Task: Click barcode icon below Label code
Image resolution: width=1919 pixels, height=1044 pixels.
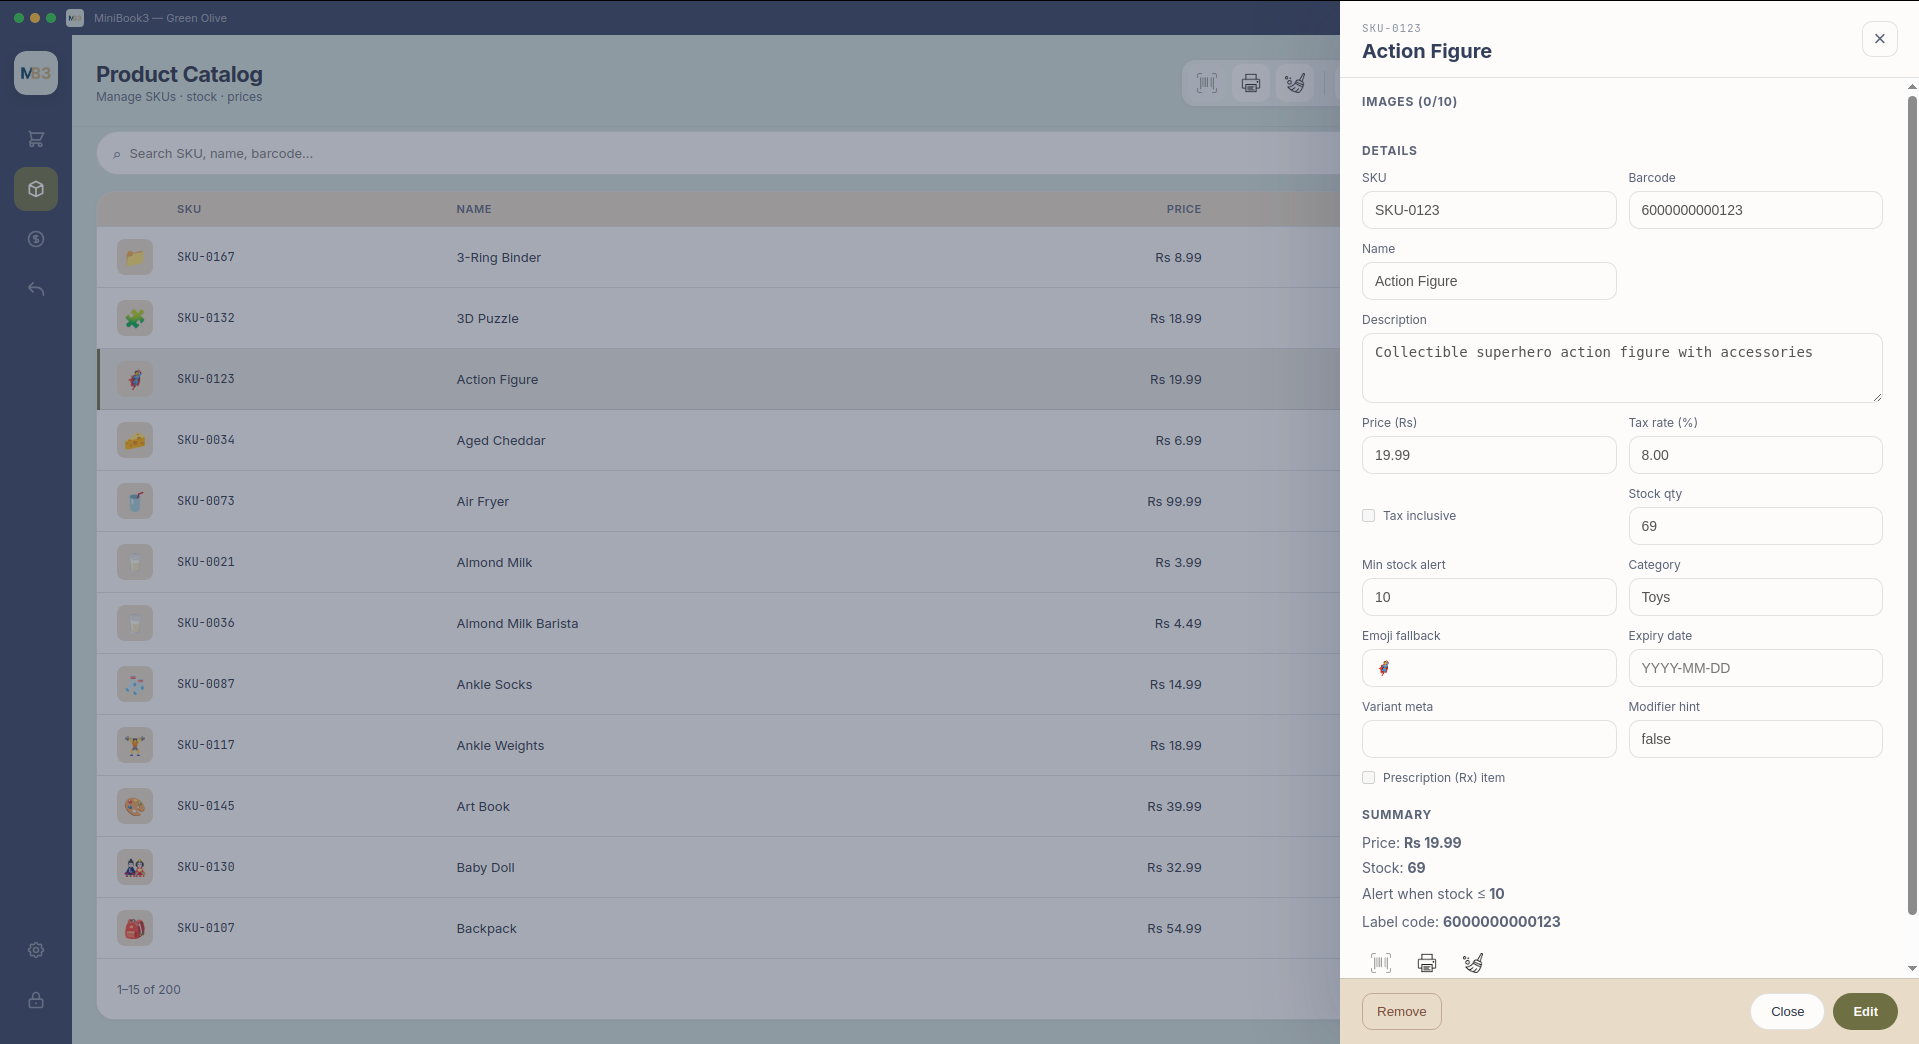Action: tap(1381, 963)
